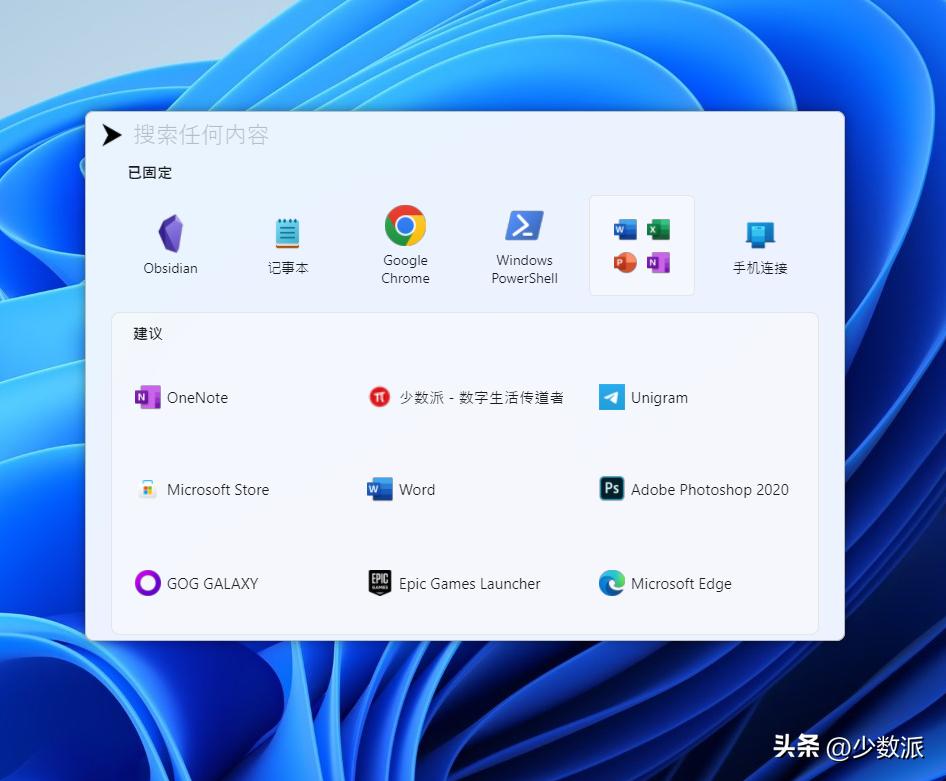Launch pinned Windows PowerShell
The image size is (946, 781).
click(524, 244)
